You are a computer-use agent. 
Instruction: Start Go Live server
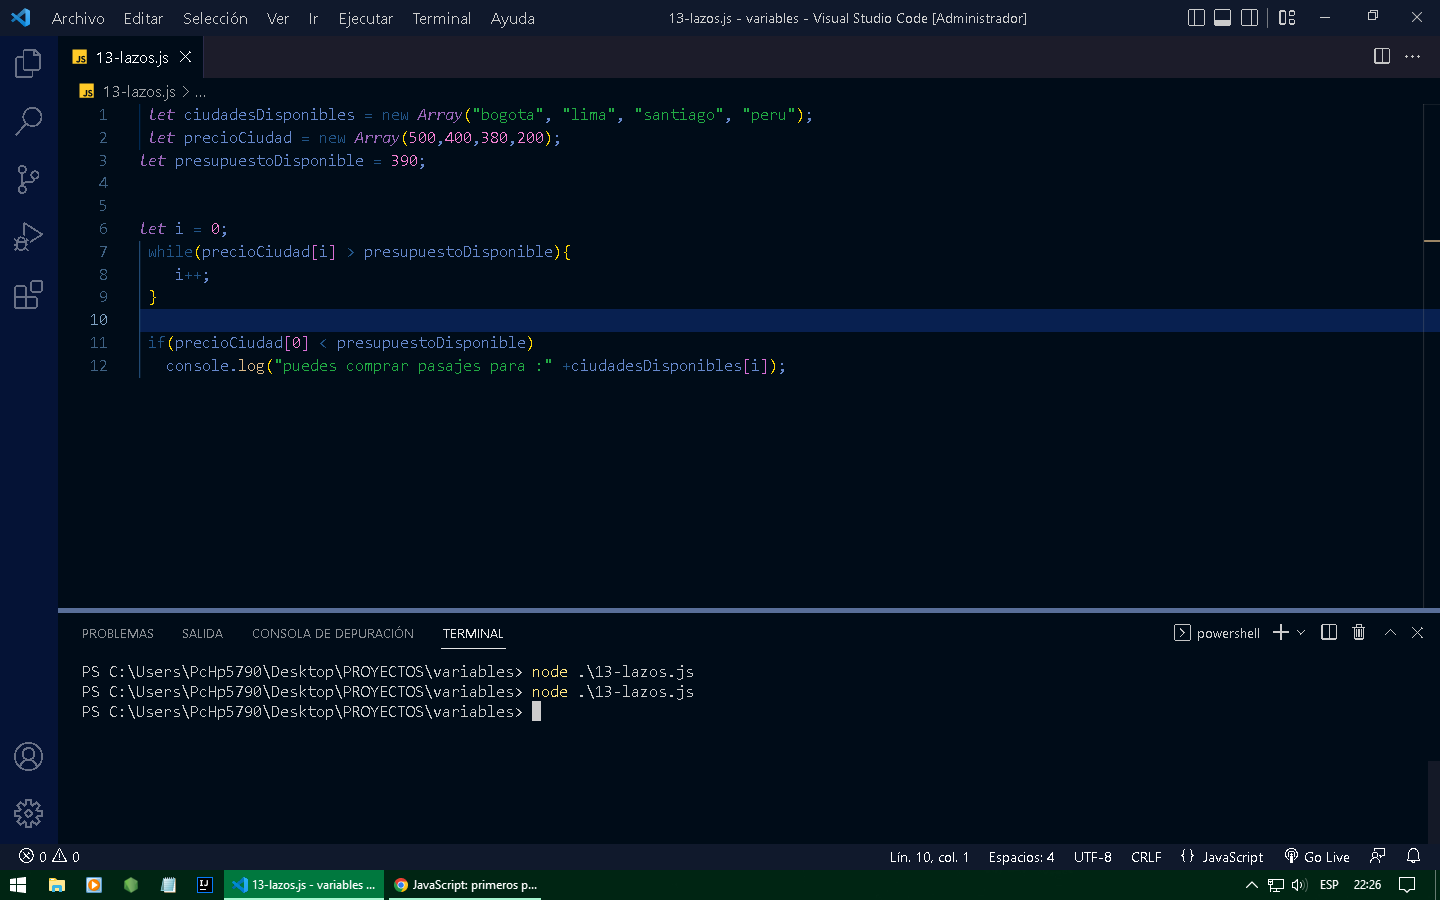pyautogui.click(x=1317, y=857)
